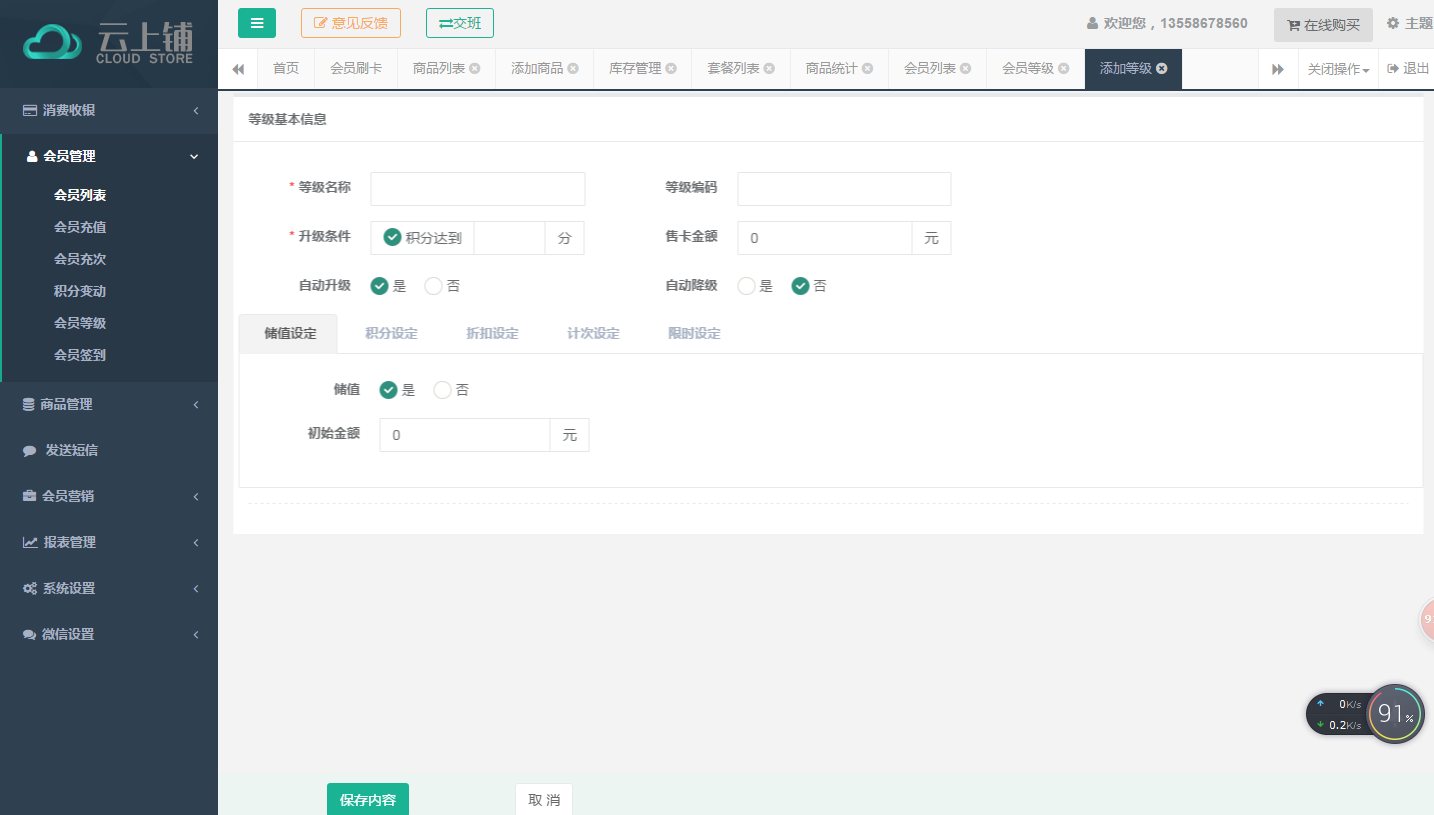Select 储值 否 radio option
The height and width of the screenshot is (815, 1434).
pos(442,390)
